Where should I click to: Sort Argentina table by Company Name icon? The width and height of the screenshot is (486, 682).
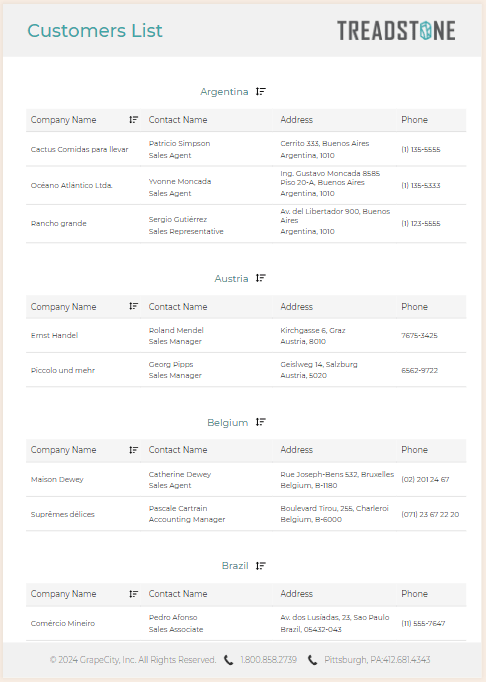pyautogui.click(x=134, y=120)
